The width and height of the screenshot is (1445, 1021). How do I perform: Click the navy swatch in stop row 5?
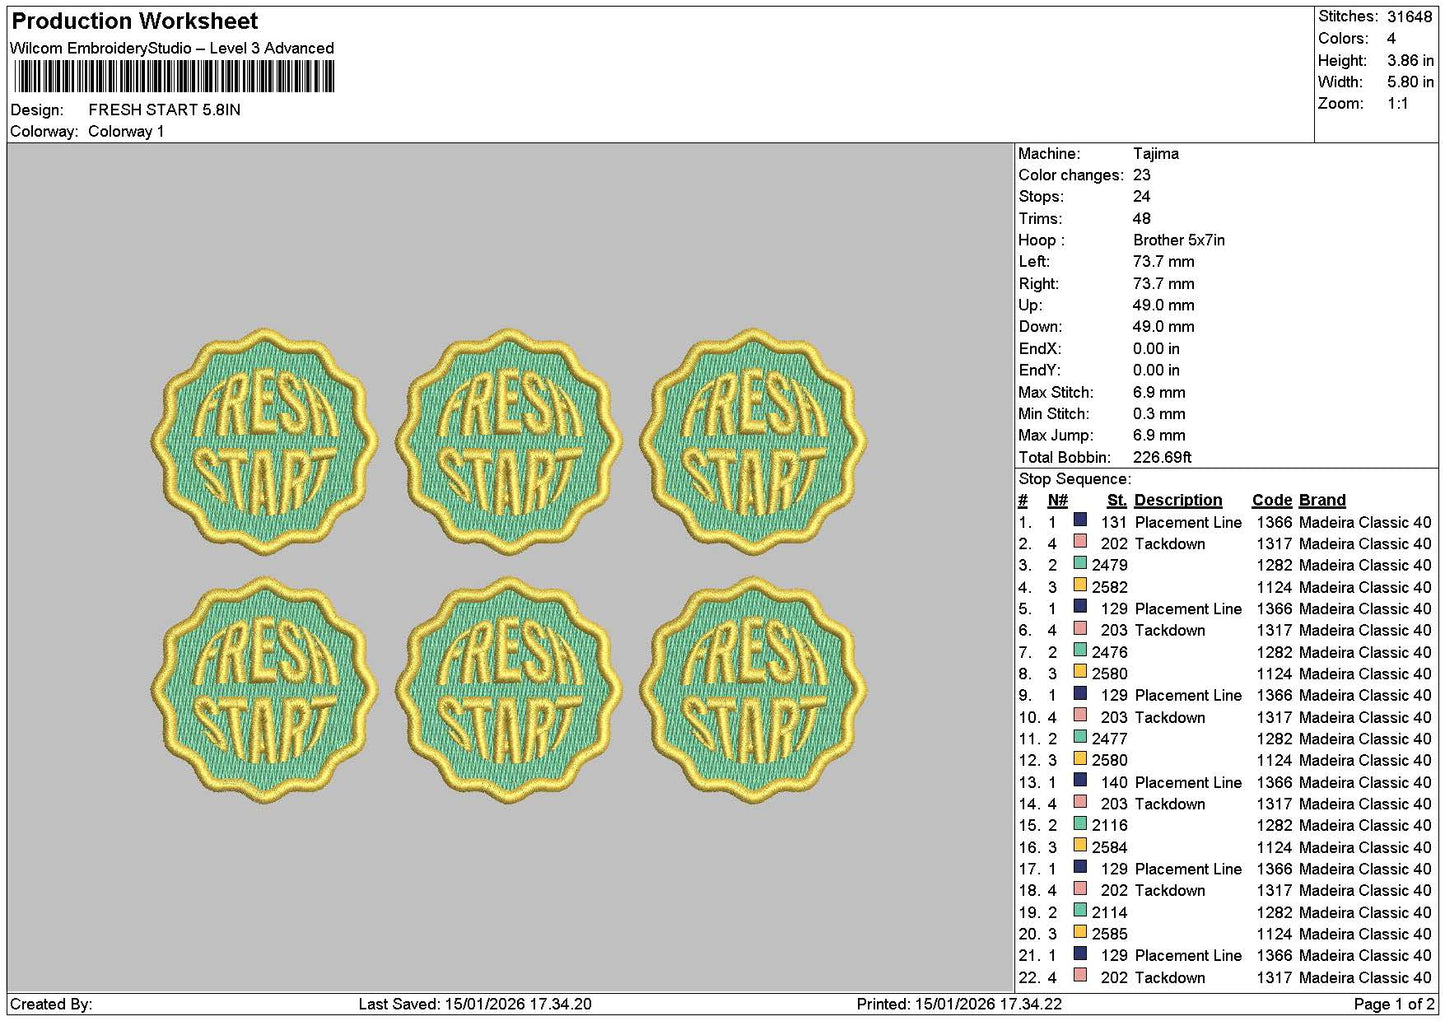pos(1080,607)
